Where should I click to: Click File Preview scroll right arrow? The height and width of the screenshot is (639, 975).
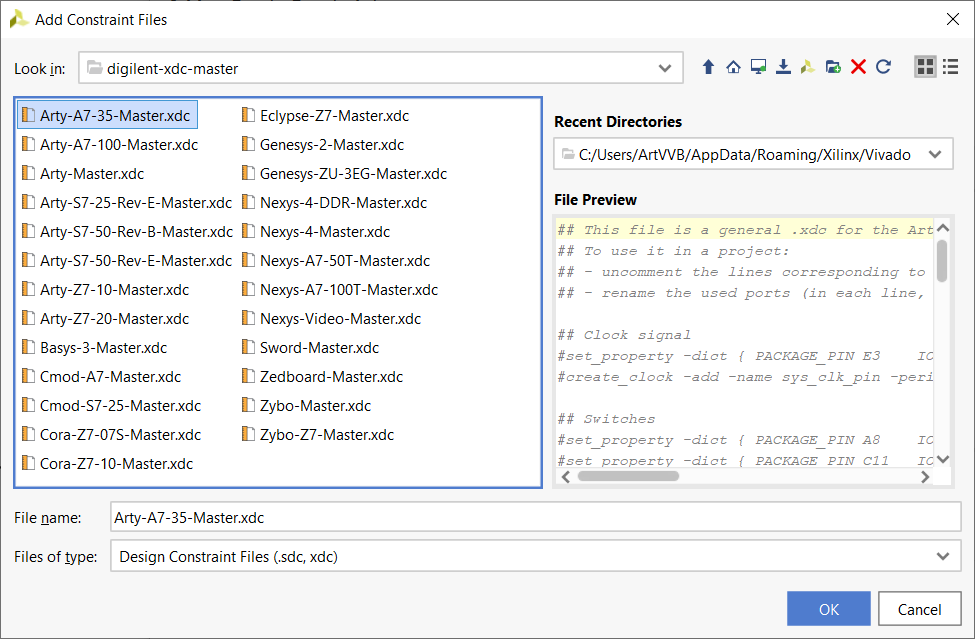[x=925, y=477]
